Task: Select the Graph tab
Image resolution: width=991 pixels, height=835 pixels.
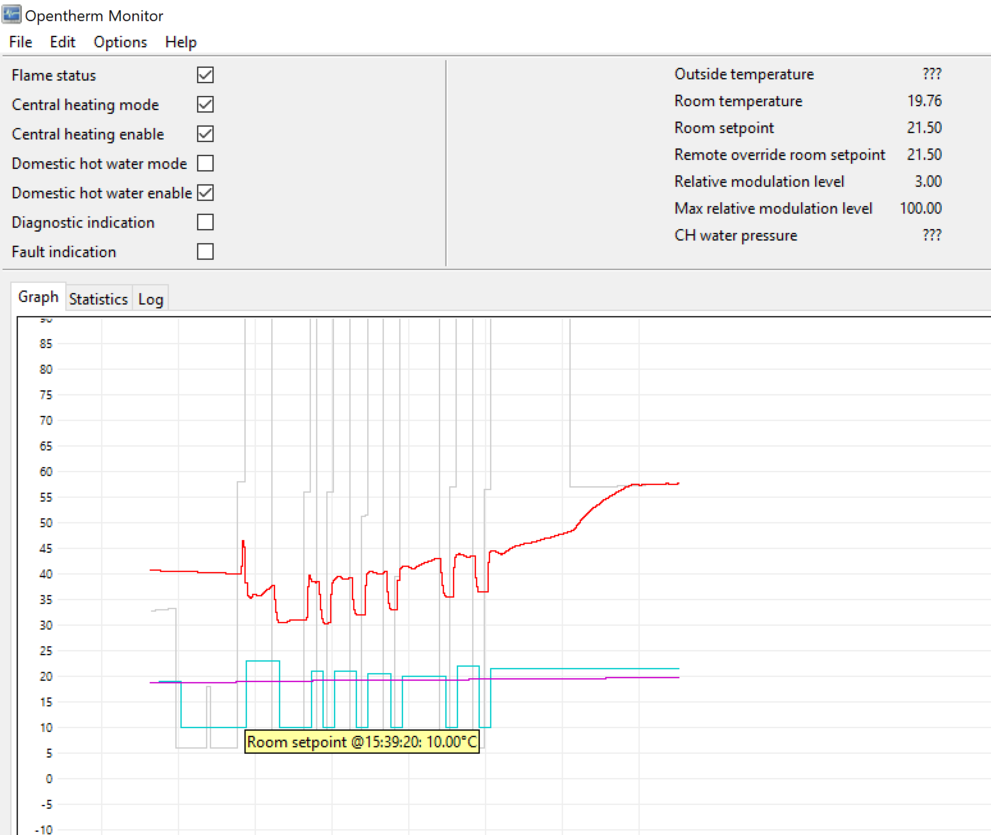Action: [38, 297]
